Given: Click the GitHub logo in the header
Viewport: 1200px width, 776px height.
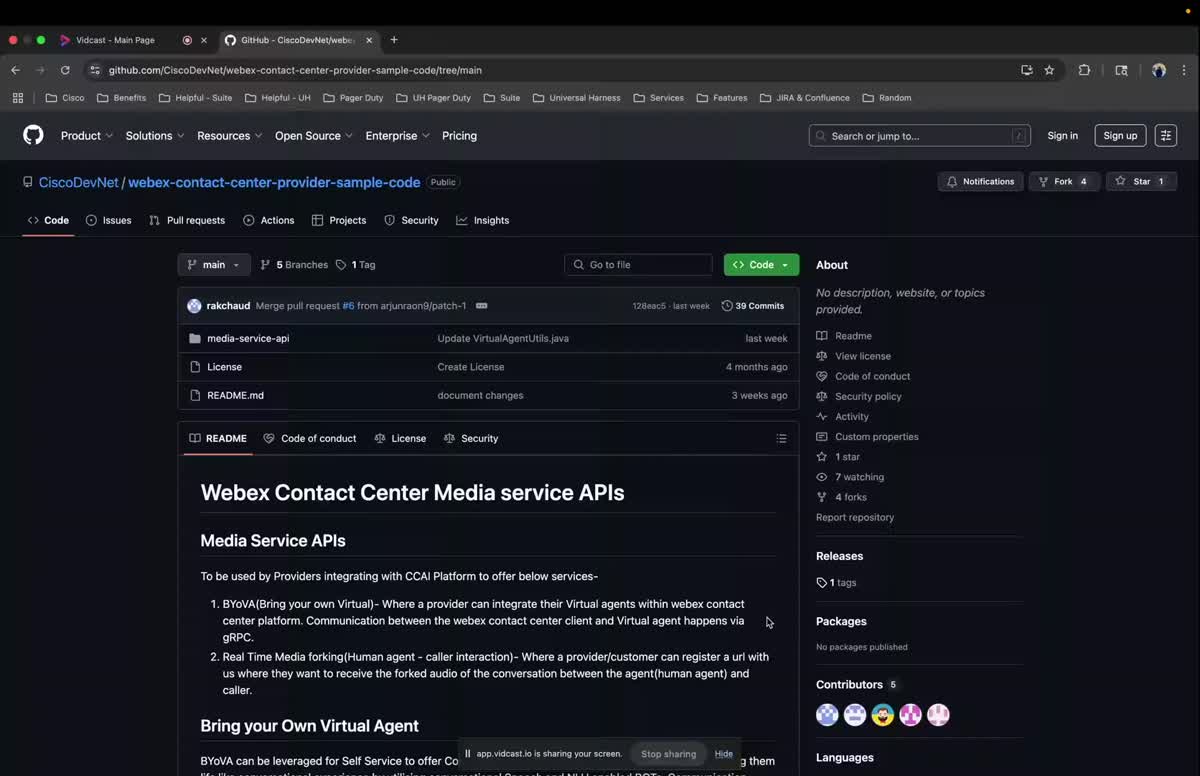Looking at the screenshot, I should [x=33, y=135].
